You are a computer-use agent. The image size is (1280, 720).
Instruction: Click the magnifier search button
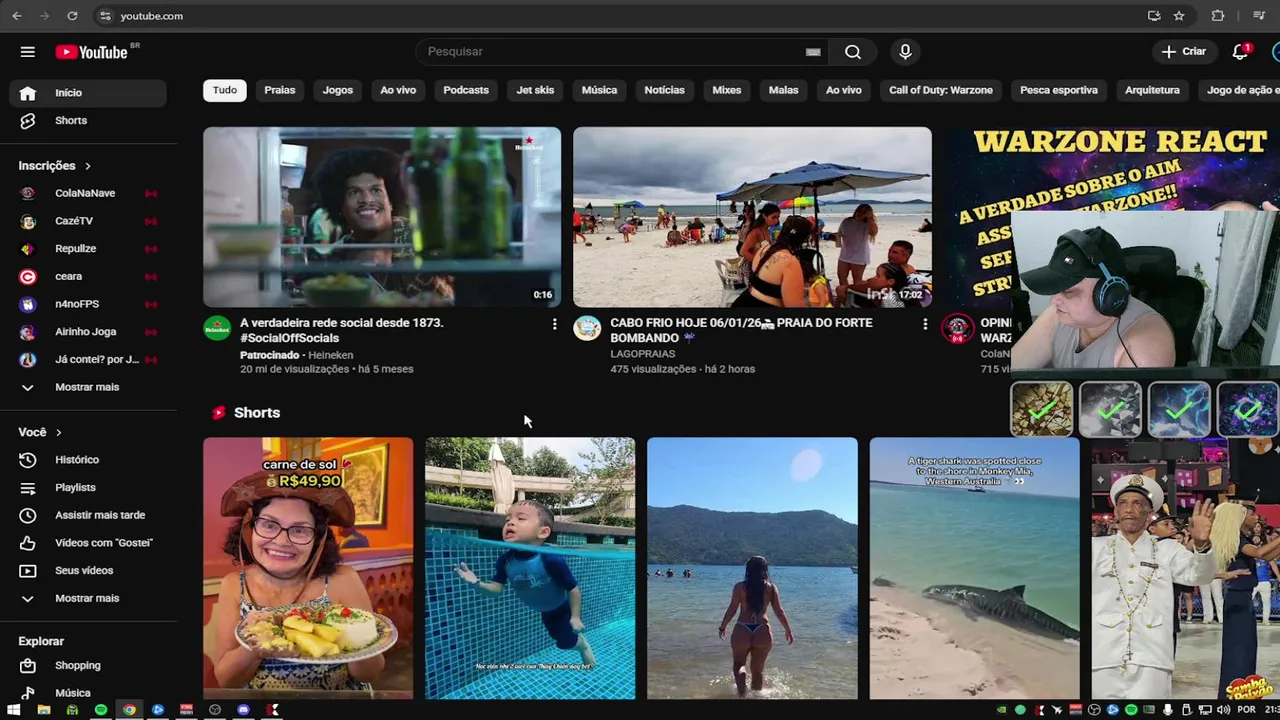[x=853, y=52]
